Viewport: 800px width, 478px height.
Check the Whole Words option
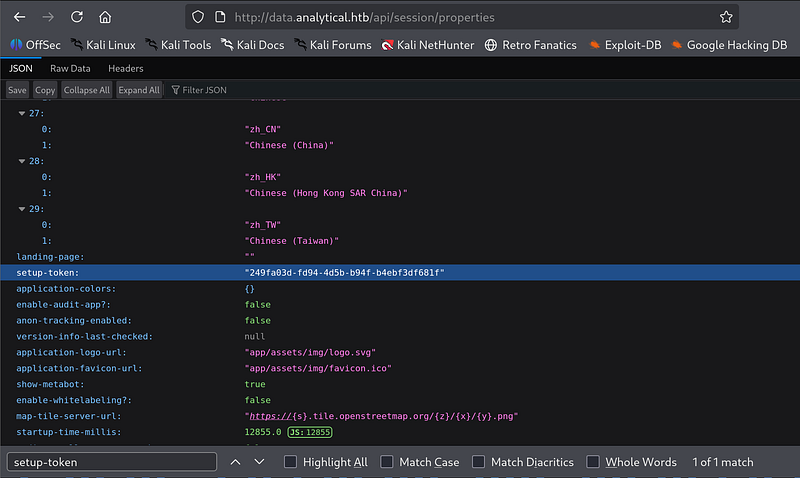point(593,462)
